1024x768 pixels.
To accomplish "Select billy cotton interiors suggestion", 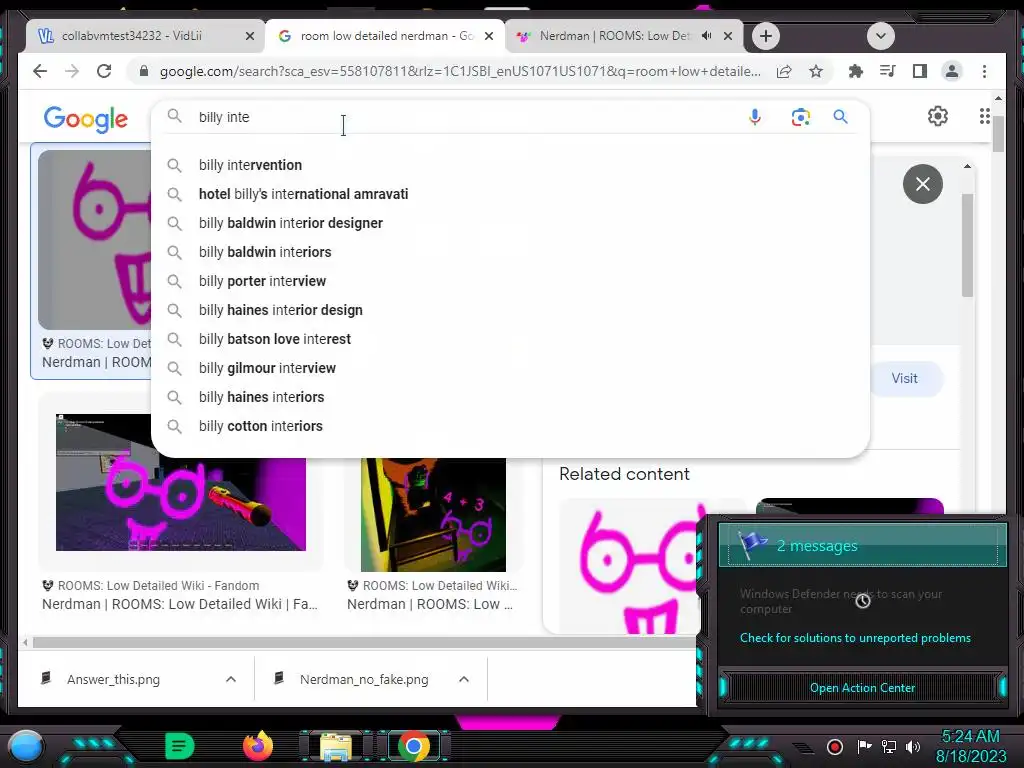I will (510, 426).
